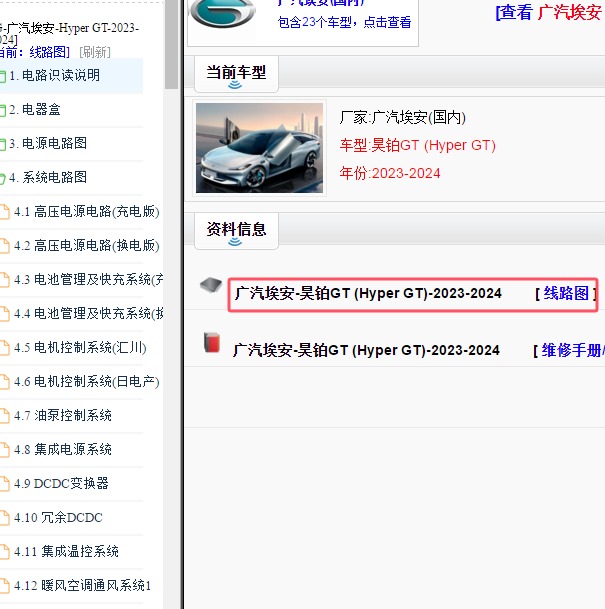Open 4.3 电池管理及快充系统 diagram
Viewport: 605px width, 609px height.
tap(89, 280)
